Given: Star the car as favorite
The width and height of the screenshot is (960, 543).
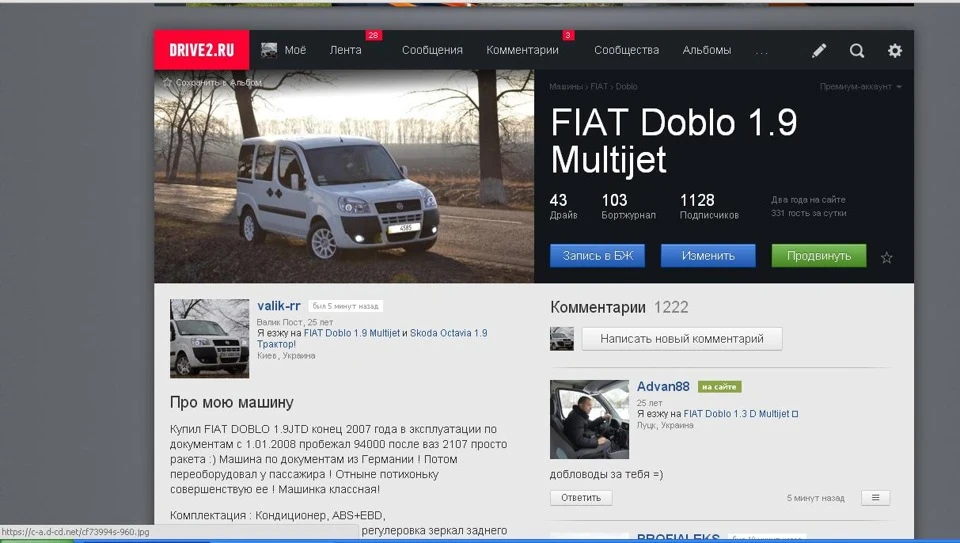Looking at the screenshot, I should click(x=886, y=258).
